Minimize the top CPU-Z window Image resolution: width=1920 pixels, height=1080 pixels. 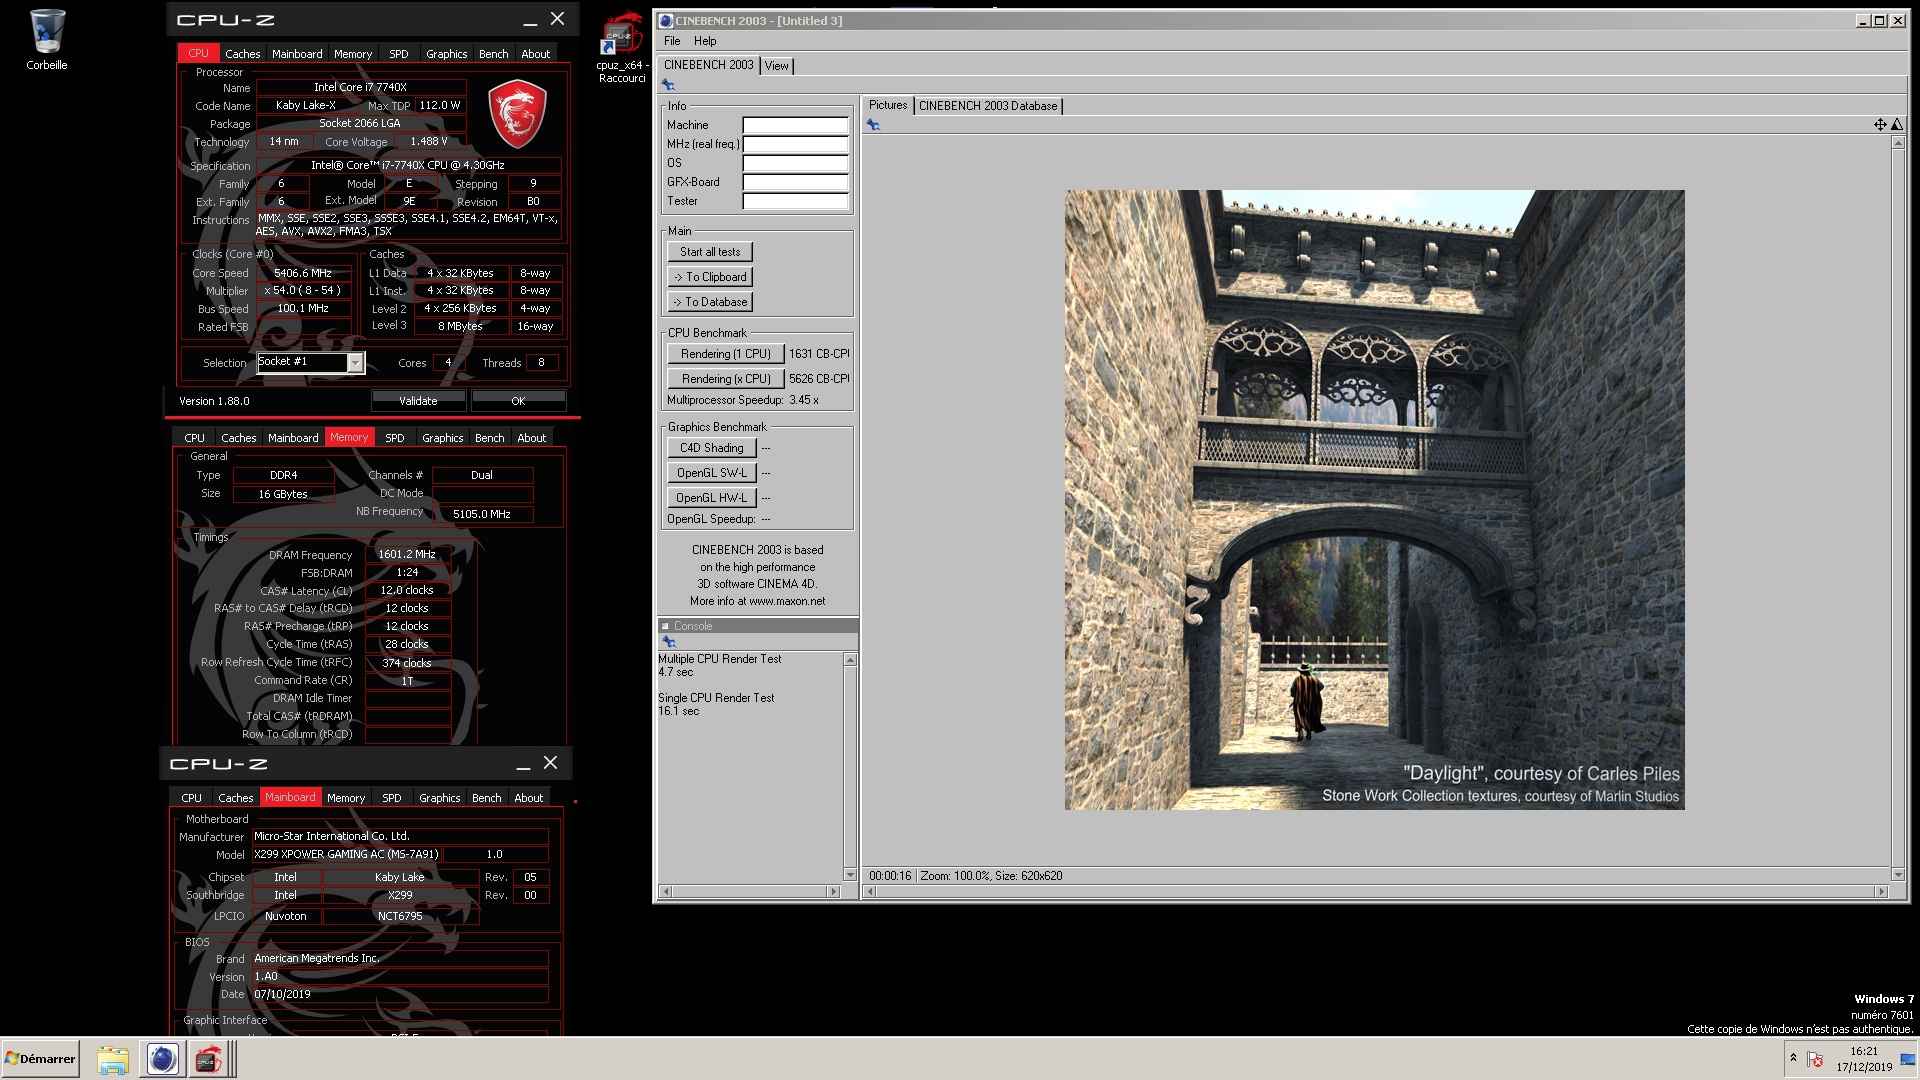(x=530, y=20)
